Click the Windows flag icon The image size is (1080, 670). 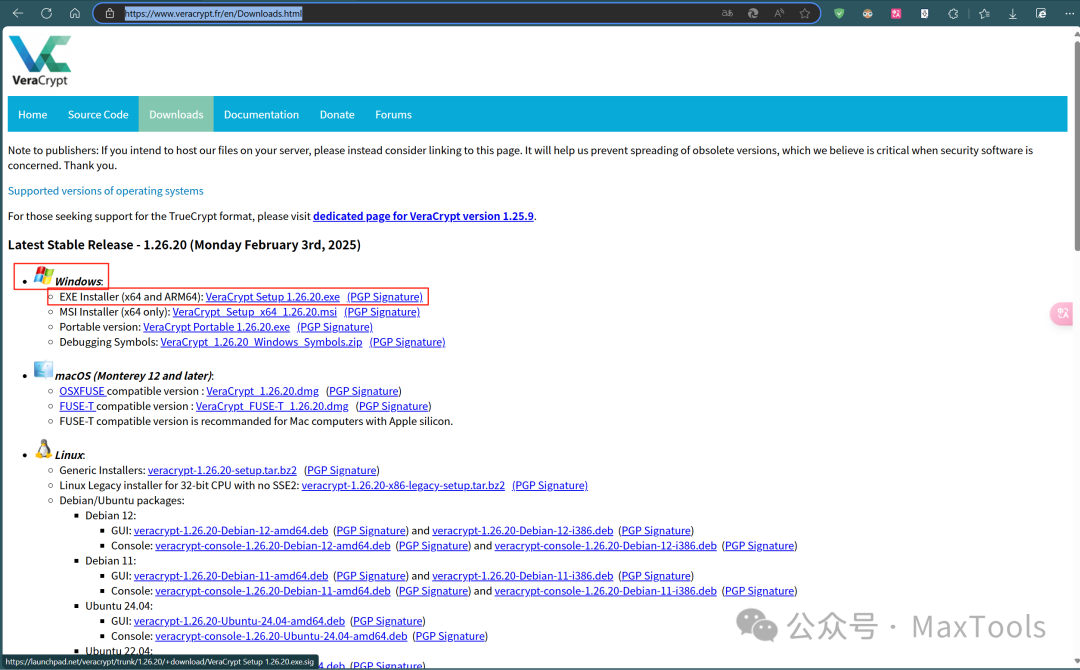pos(43,275)
